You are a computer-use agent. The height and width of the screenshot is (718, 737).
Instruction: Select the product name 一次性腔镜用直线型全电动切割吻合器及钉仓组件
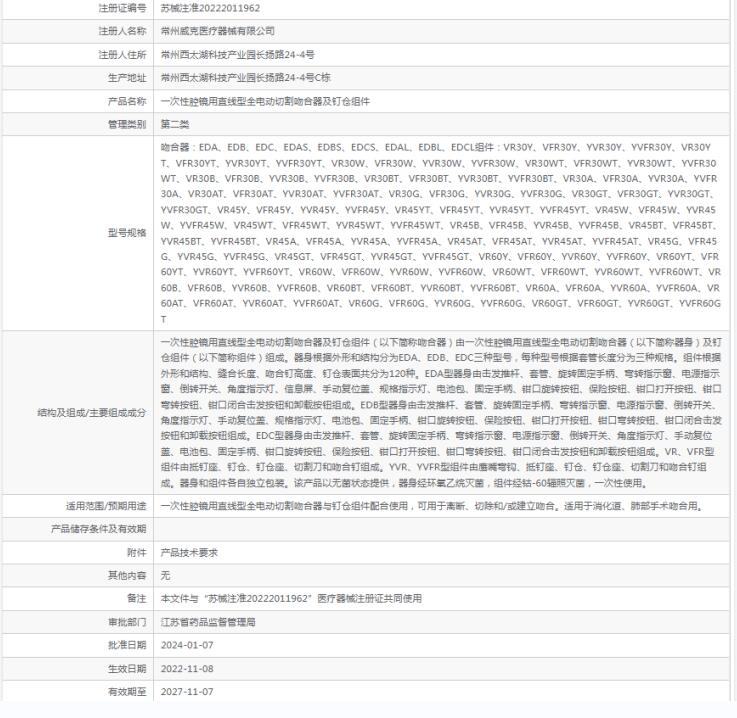click(265, 101)
